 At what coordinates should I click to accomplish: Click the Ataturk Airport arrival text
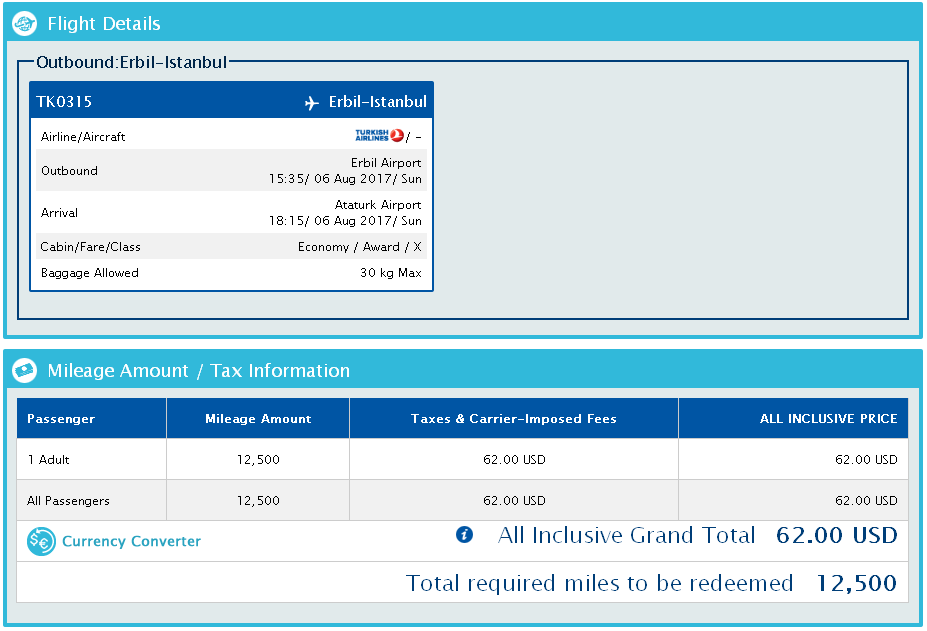click(x=378, y=205)
